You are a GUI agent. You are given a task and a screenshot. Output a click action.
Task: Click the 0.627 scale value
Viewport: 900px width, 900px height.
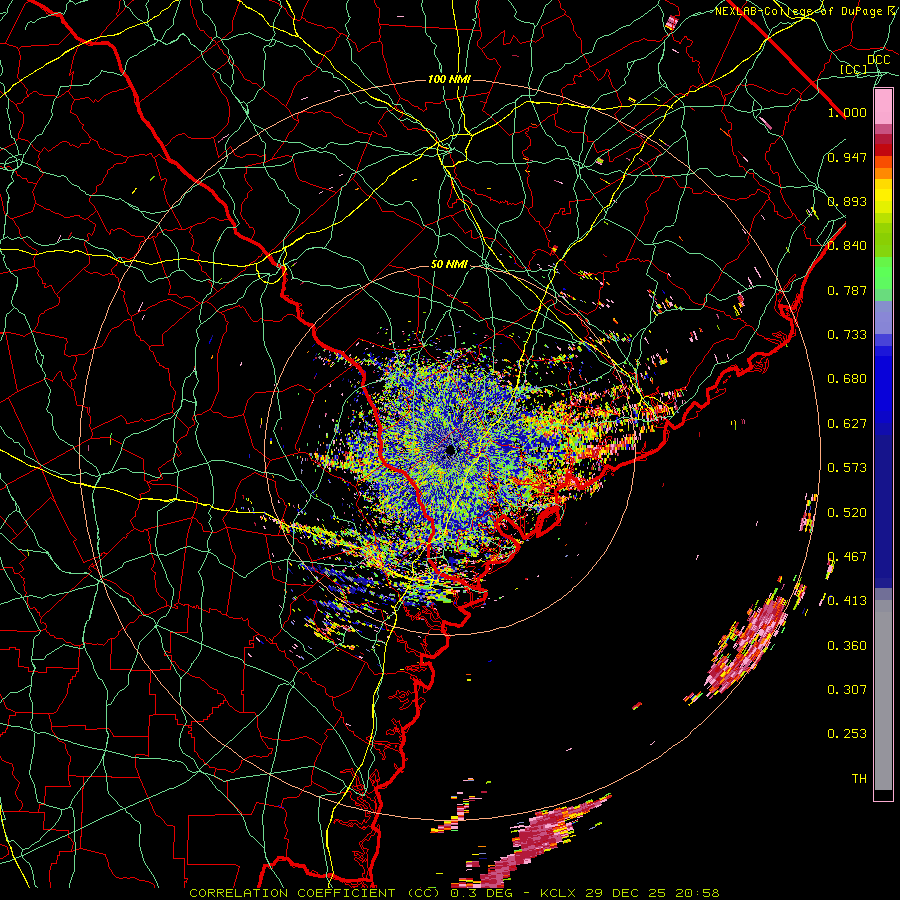click(x=847, y=424)
